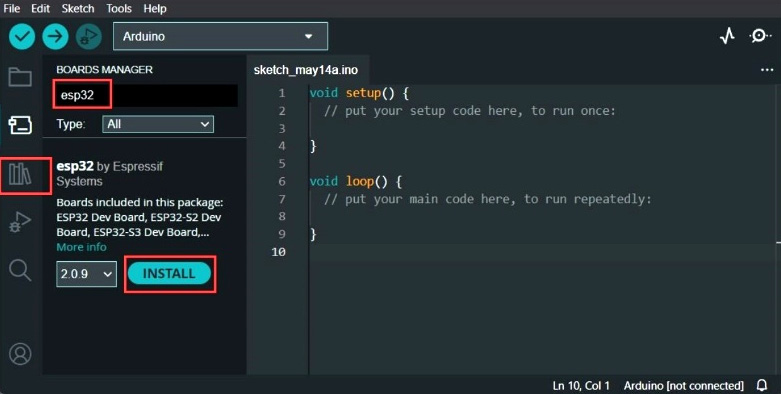Click the esp32 by Espressif Systems title
Screen dimensions: 781x394
(x=110, y=173)
